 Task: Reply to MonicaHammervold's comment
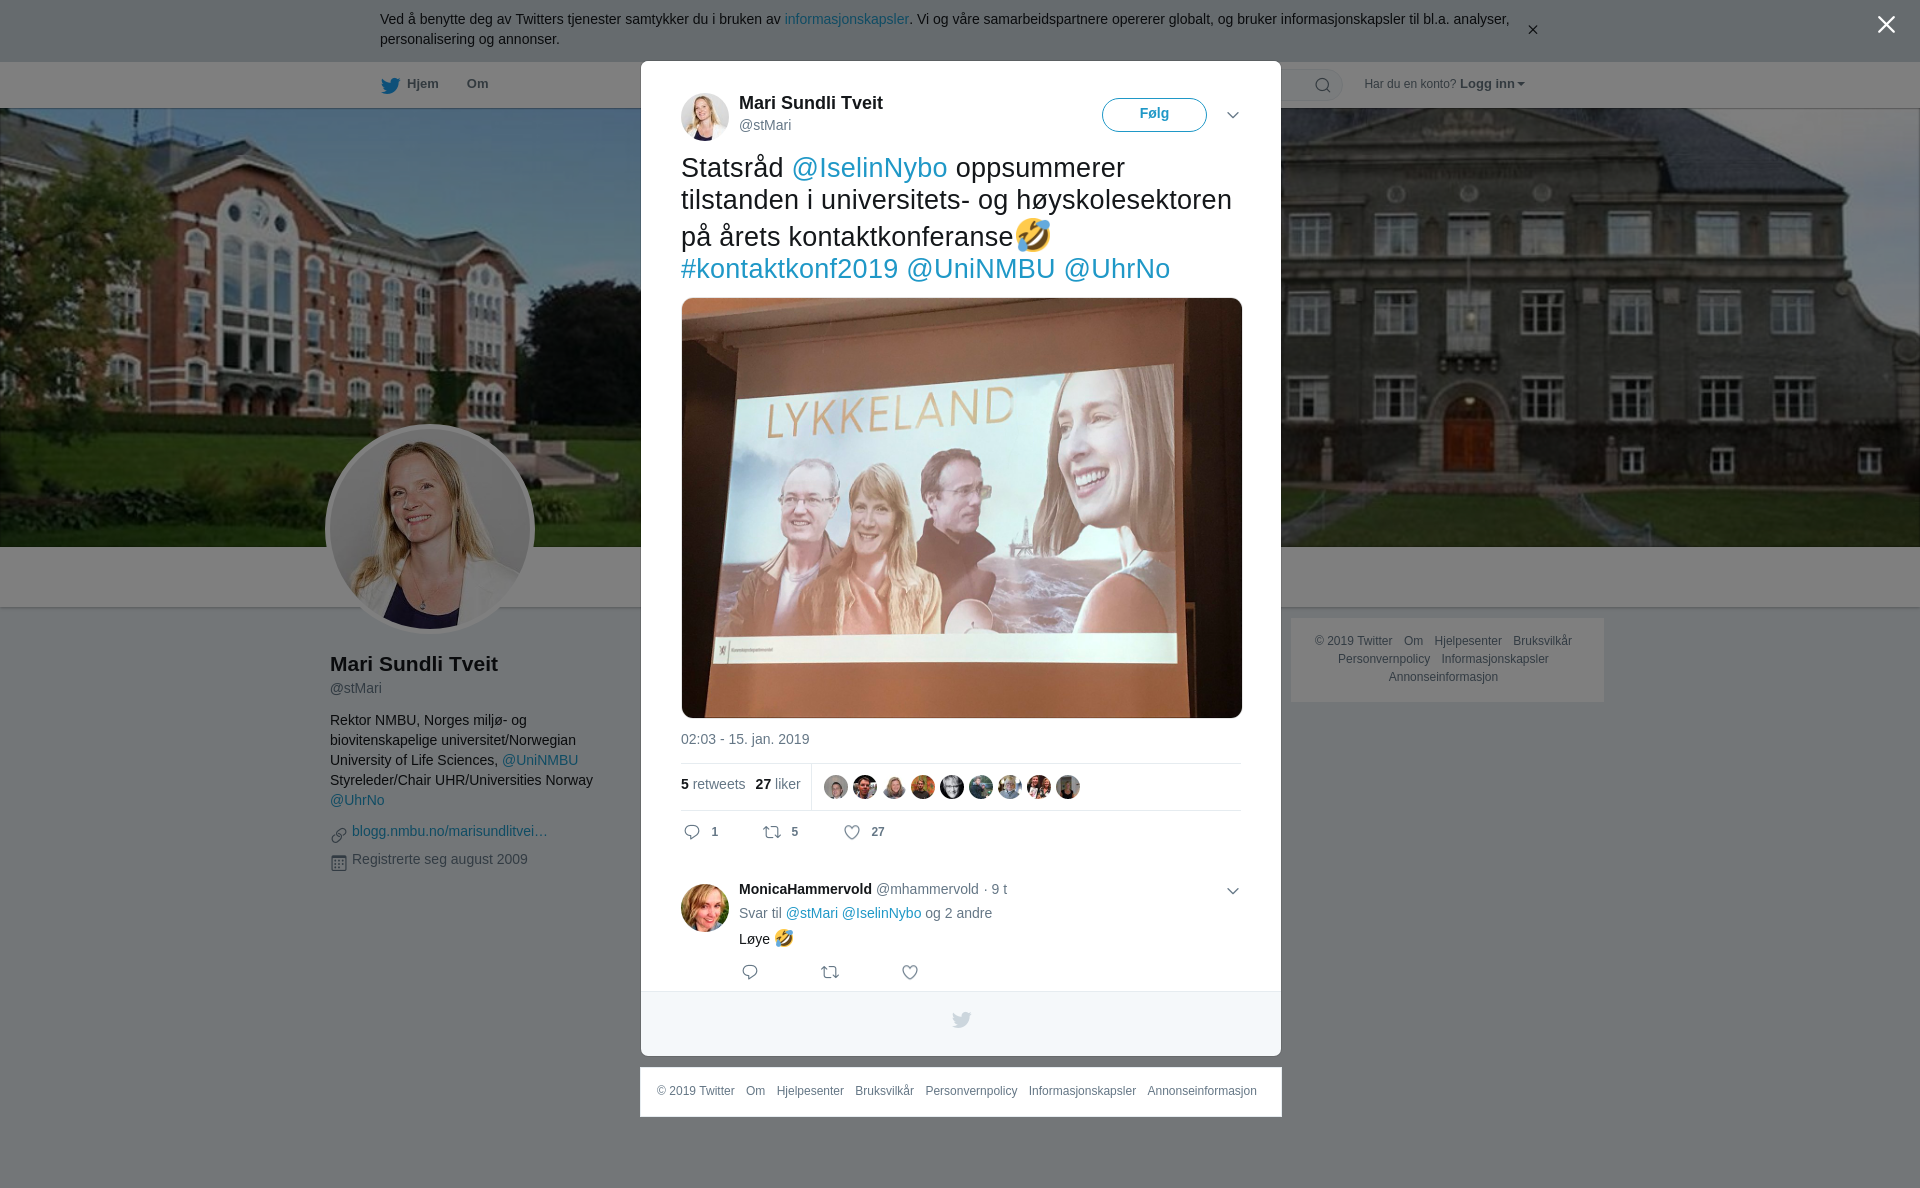(x=750, y=972)
